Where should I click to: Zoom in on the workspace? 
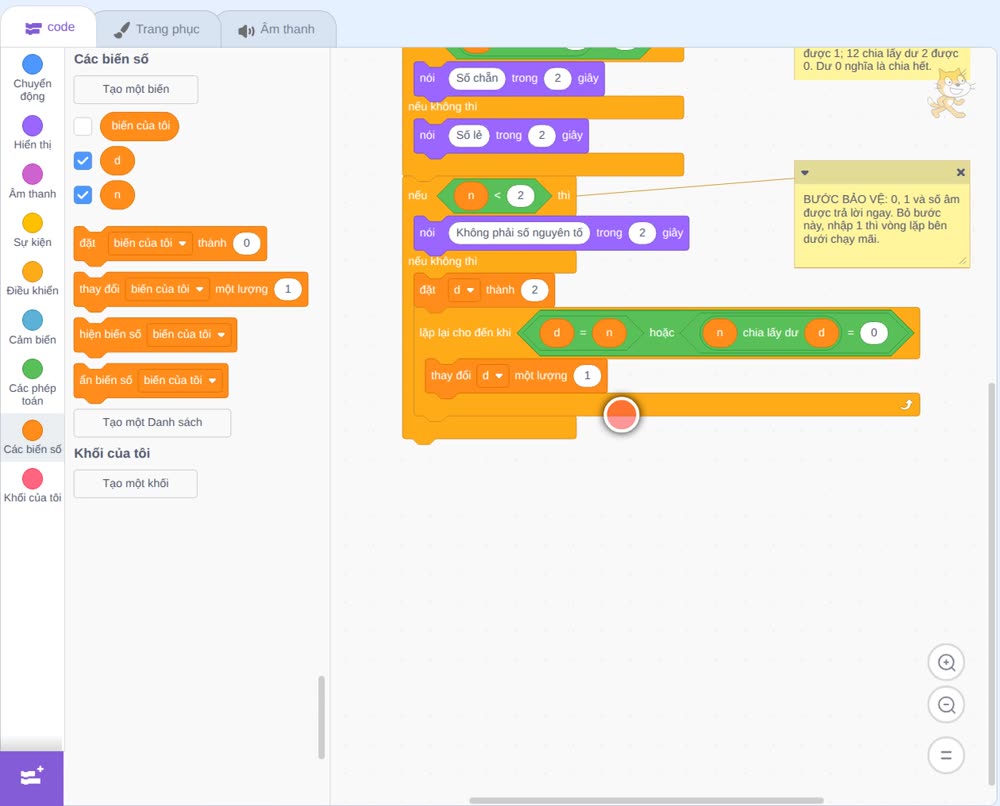pyautogui.click(x=946, y=663)
